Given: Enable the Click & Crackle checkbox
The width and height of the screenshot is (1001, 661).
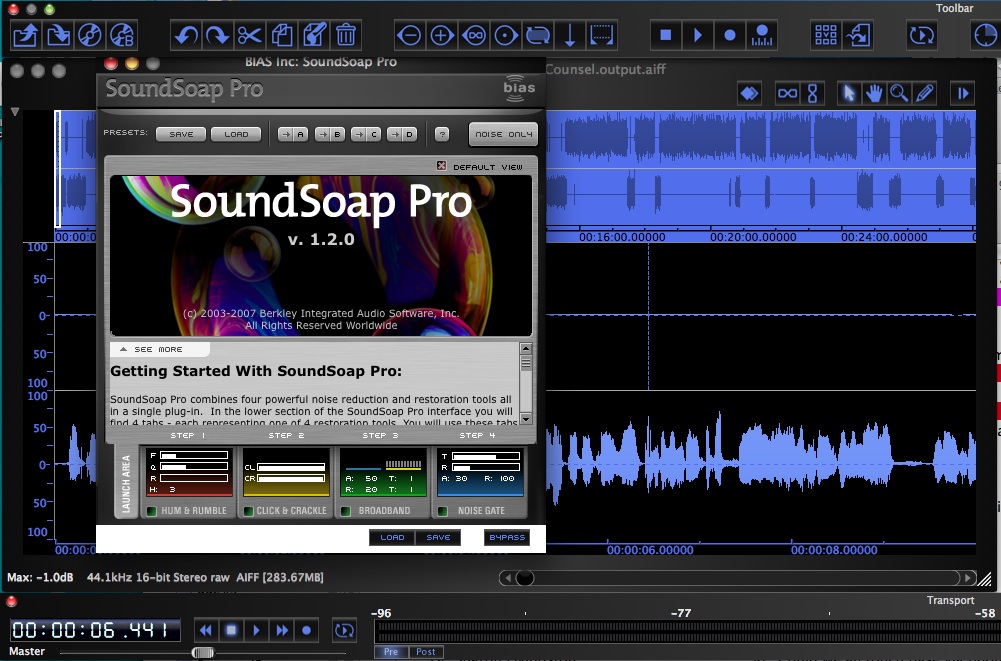Looking at the screenshot, I should point(248,511).
